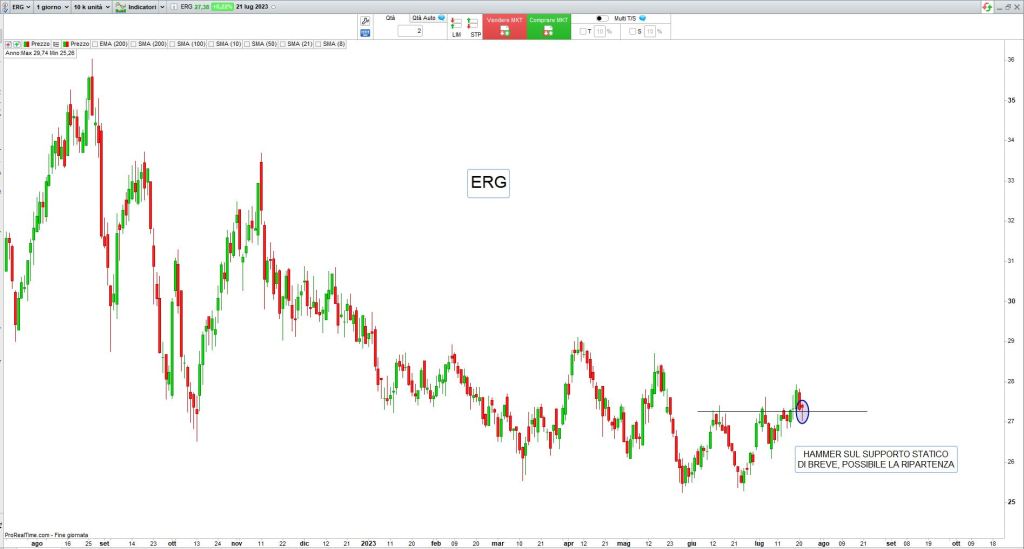Click the S percentage input field
1024x549 pixels.
(x=650, y=31)
